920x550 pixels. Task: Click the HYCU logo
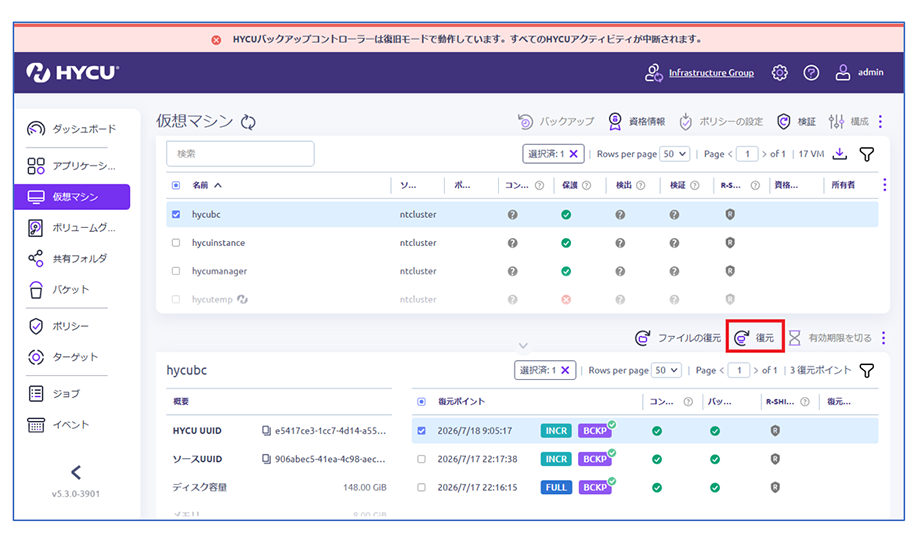click(x=72, y=72)
